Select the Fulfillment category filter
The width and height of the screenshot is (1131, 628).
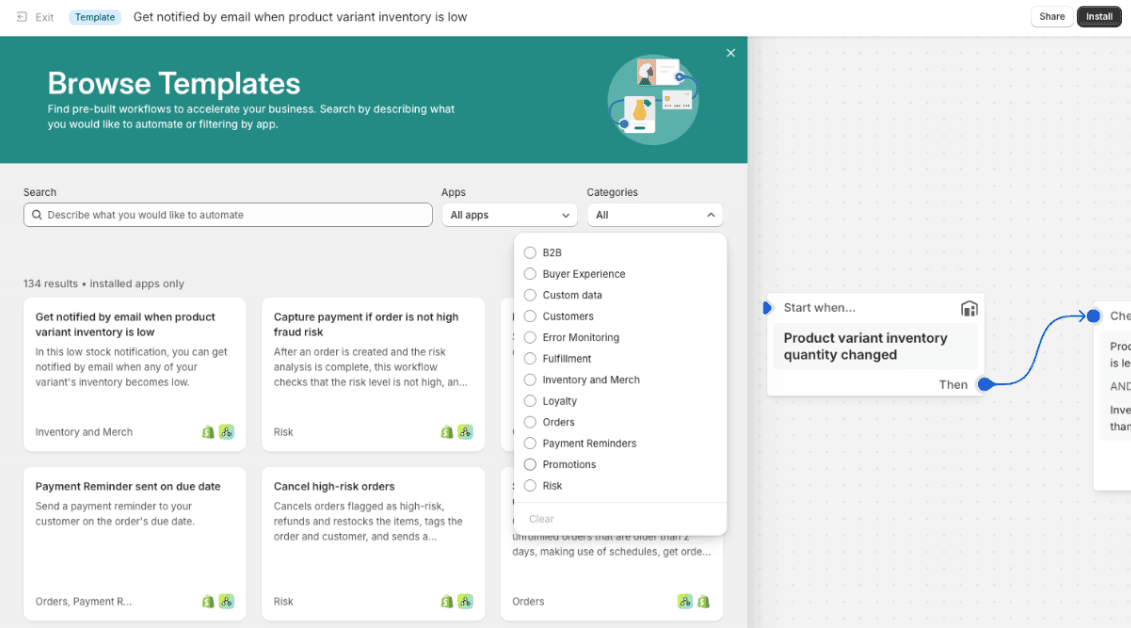530,359
